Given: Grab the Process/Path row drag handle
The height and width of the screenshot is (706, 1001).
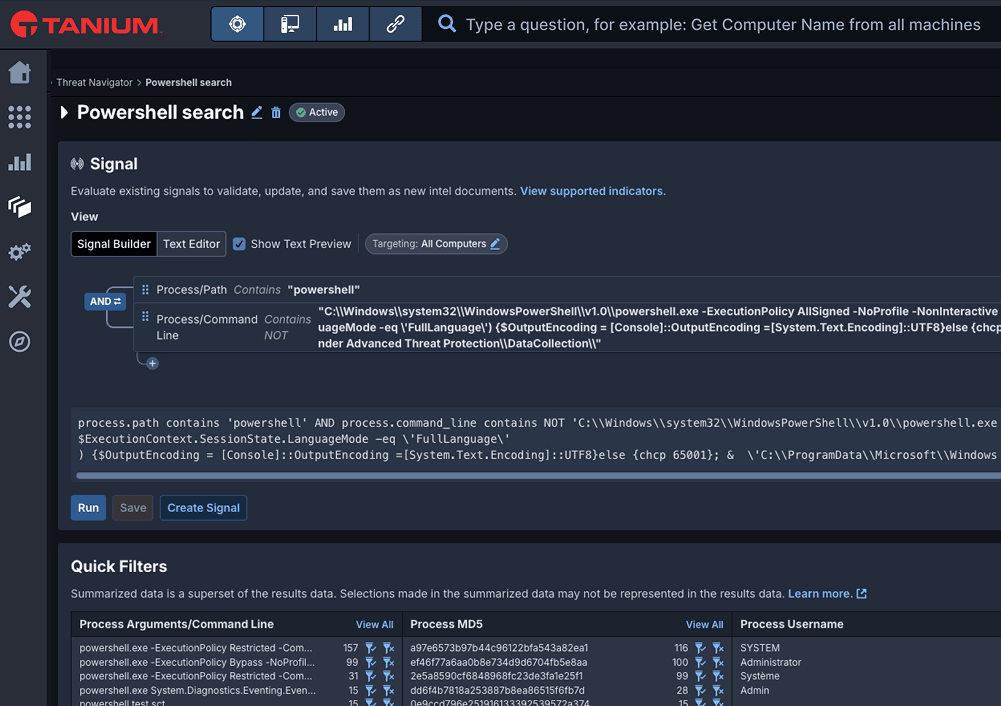Looking at the screenshot, I should click(145, 290).
